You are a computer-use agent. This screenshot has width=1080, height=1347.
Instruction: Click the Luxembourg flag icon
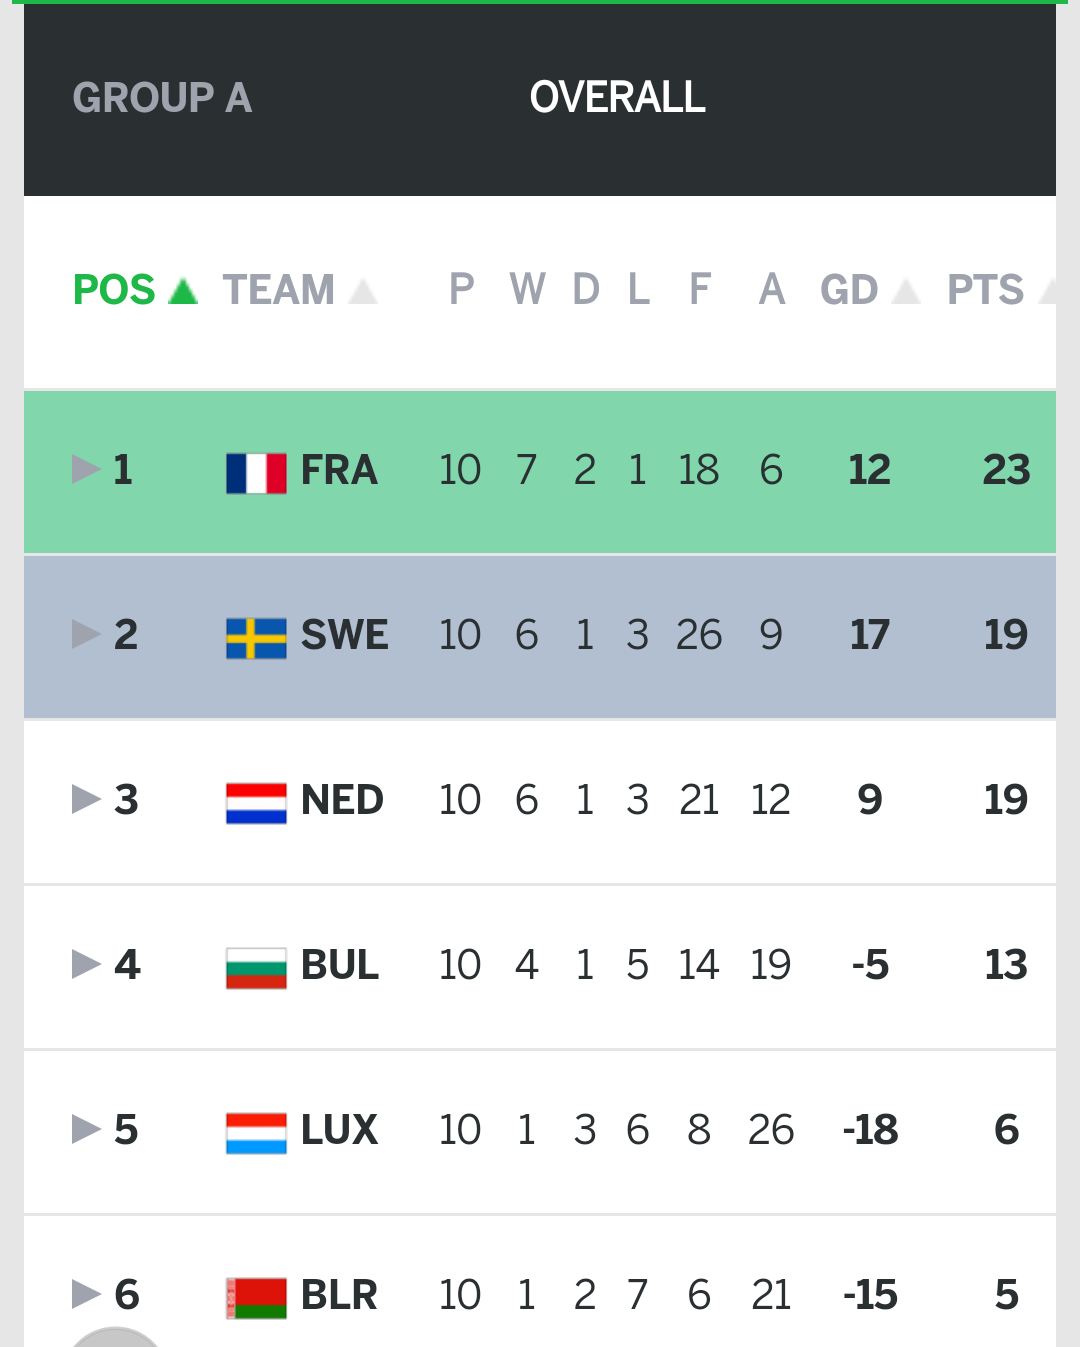coord(256,1133)
